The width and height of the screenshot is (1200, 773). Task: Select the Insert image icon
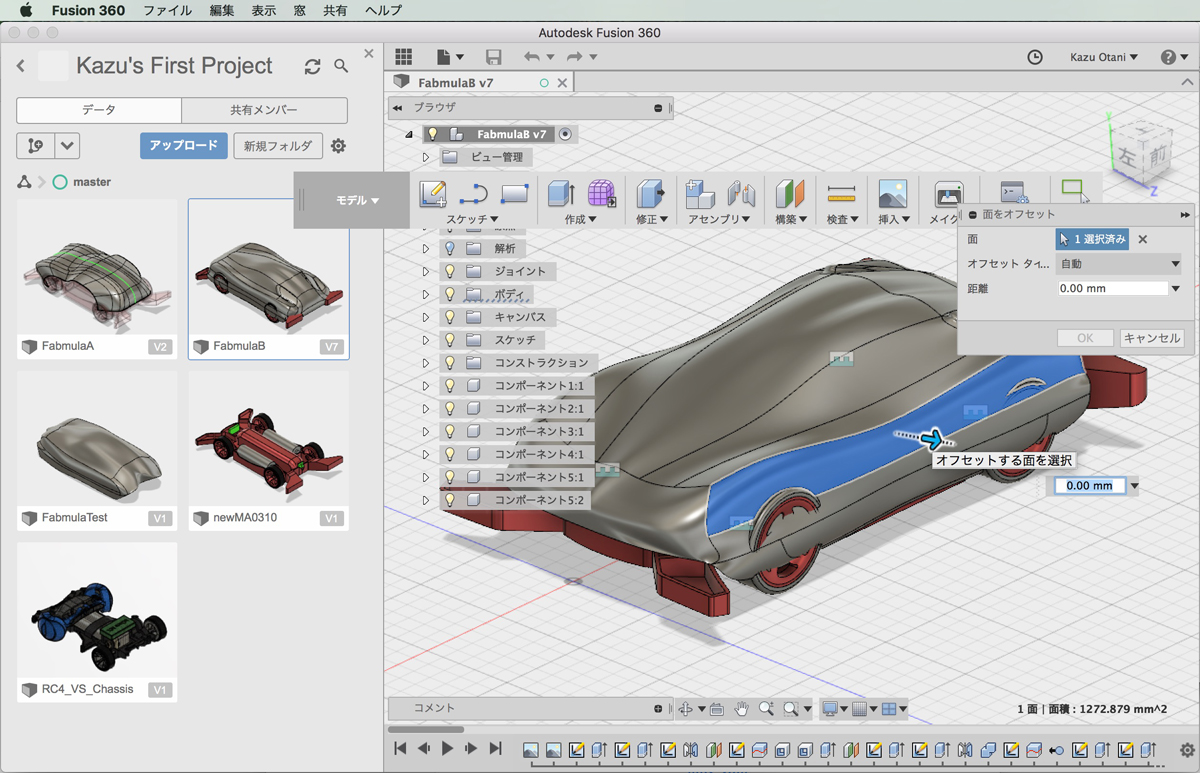[x=892, y=194]
